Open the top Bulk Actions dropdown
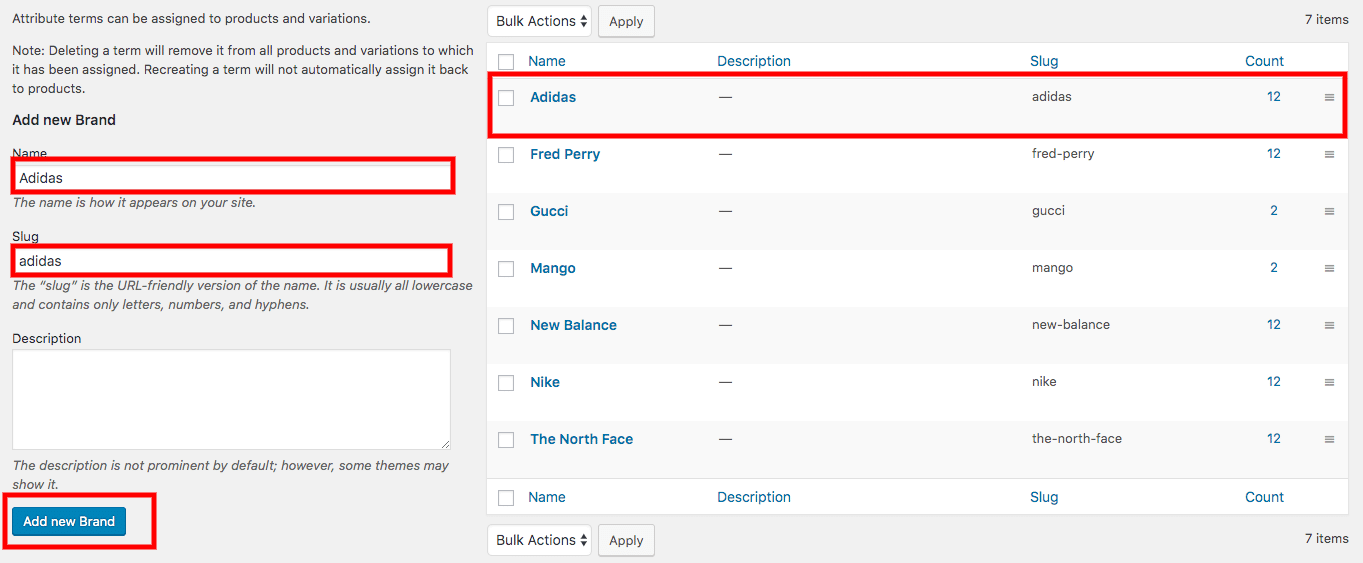The image size is (1363, 563). (540, 21)
